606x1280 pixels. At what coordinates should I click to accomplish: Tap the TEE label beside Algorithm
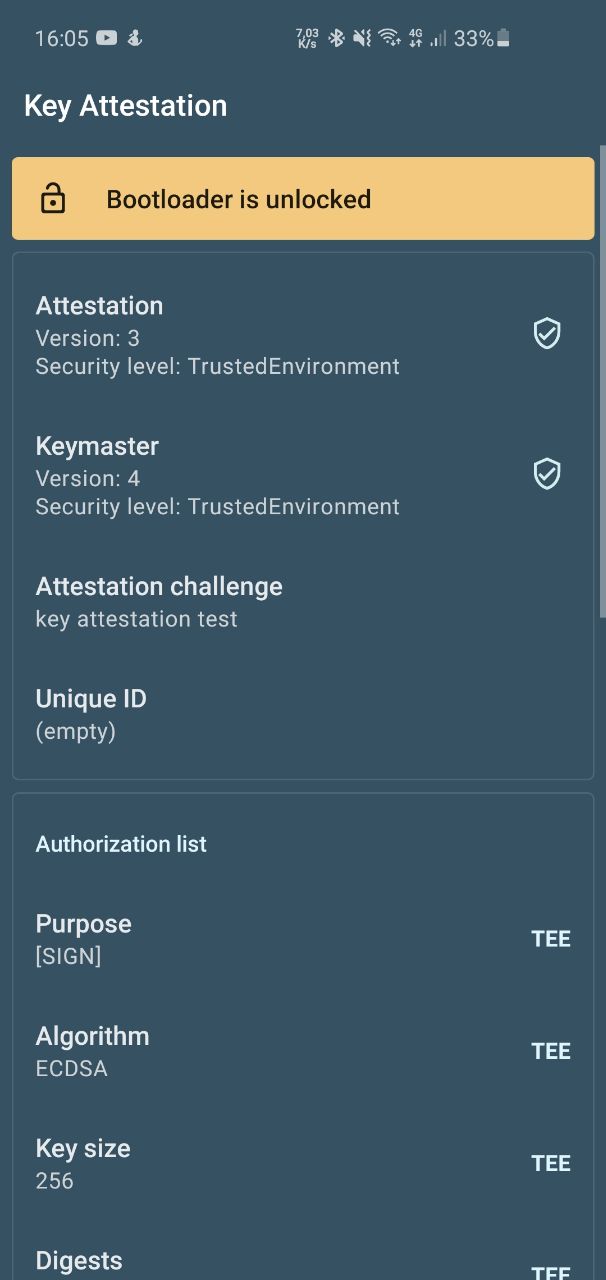(551, 1051)
